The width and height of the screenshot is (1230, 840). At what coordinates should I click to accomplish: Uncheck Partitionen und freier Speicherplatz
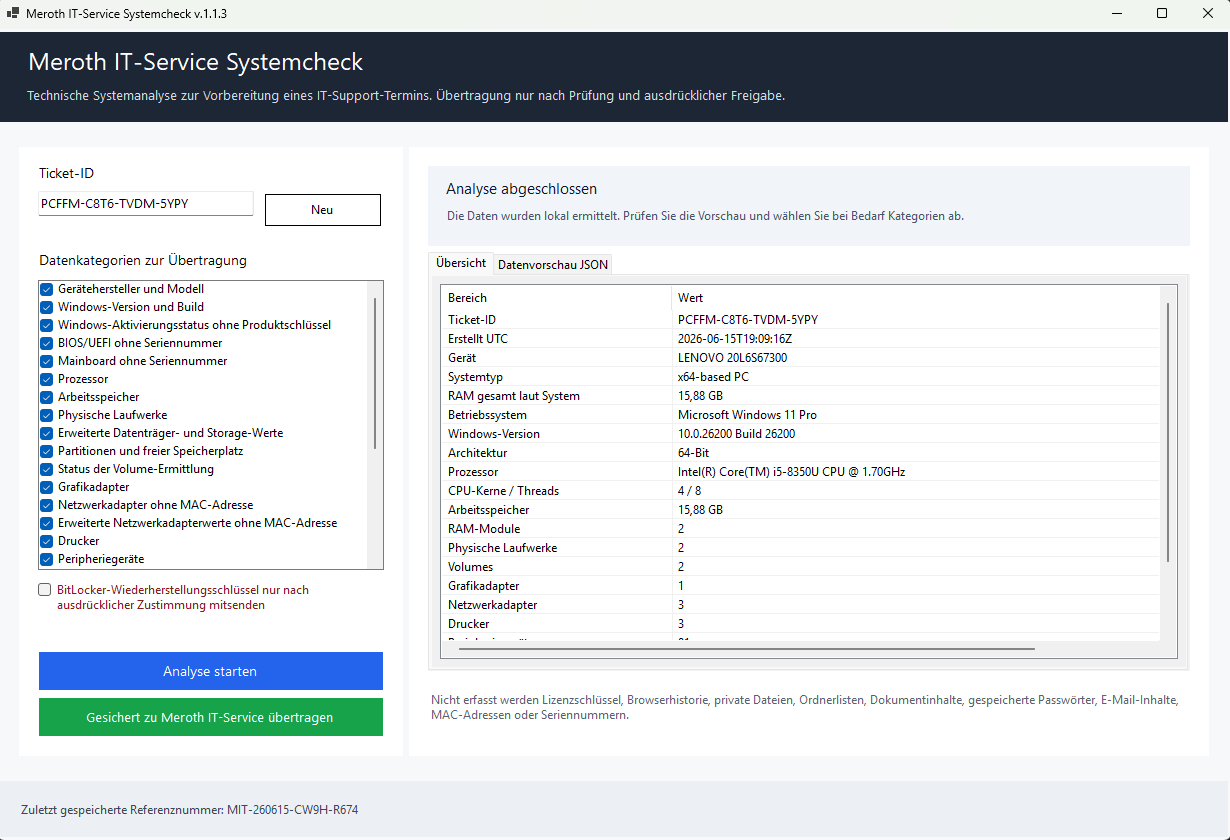click(x=46, y=451)
